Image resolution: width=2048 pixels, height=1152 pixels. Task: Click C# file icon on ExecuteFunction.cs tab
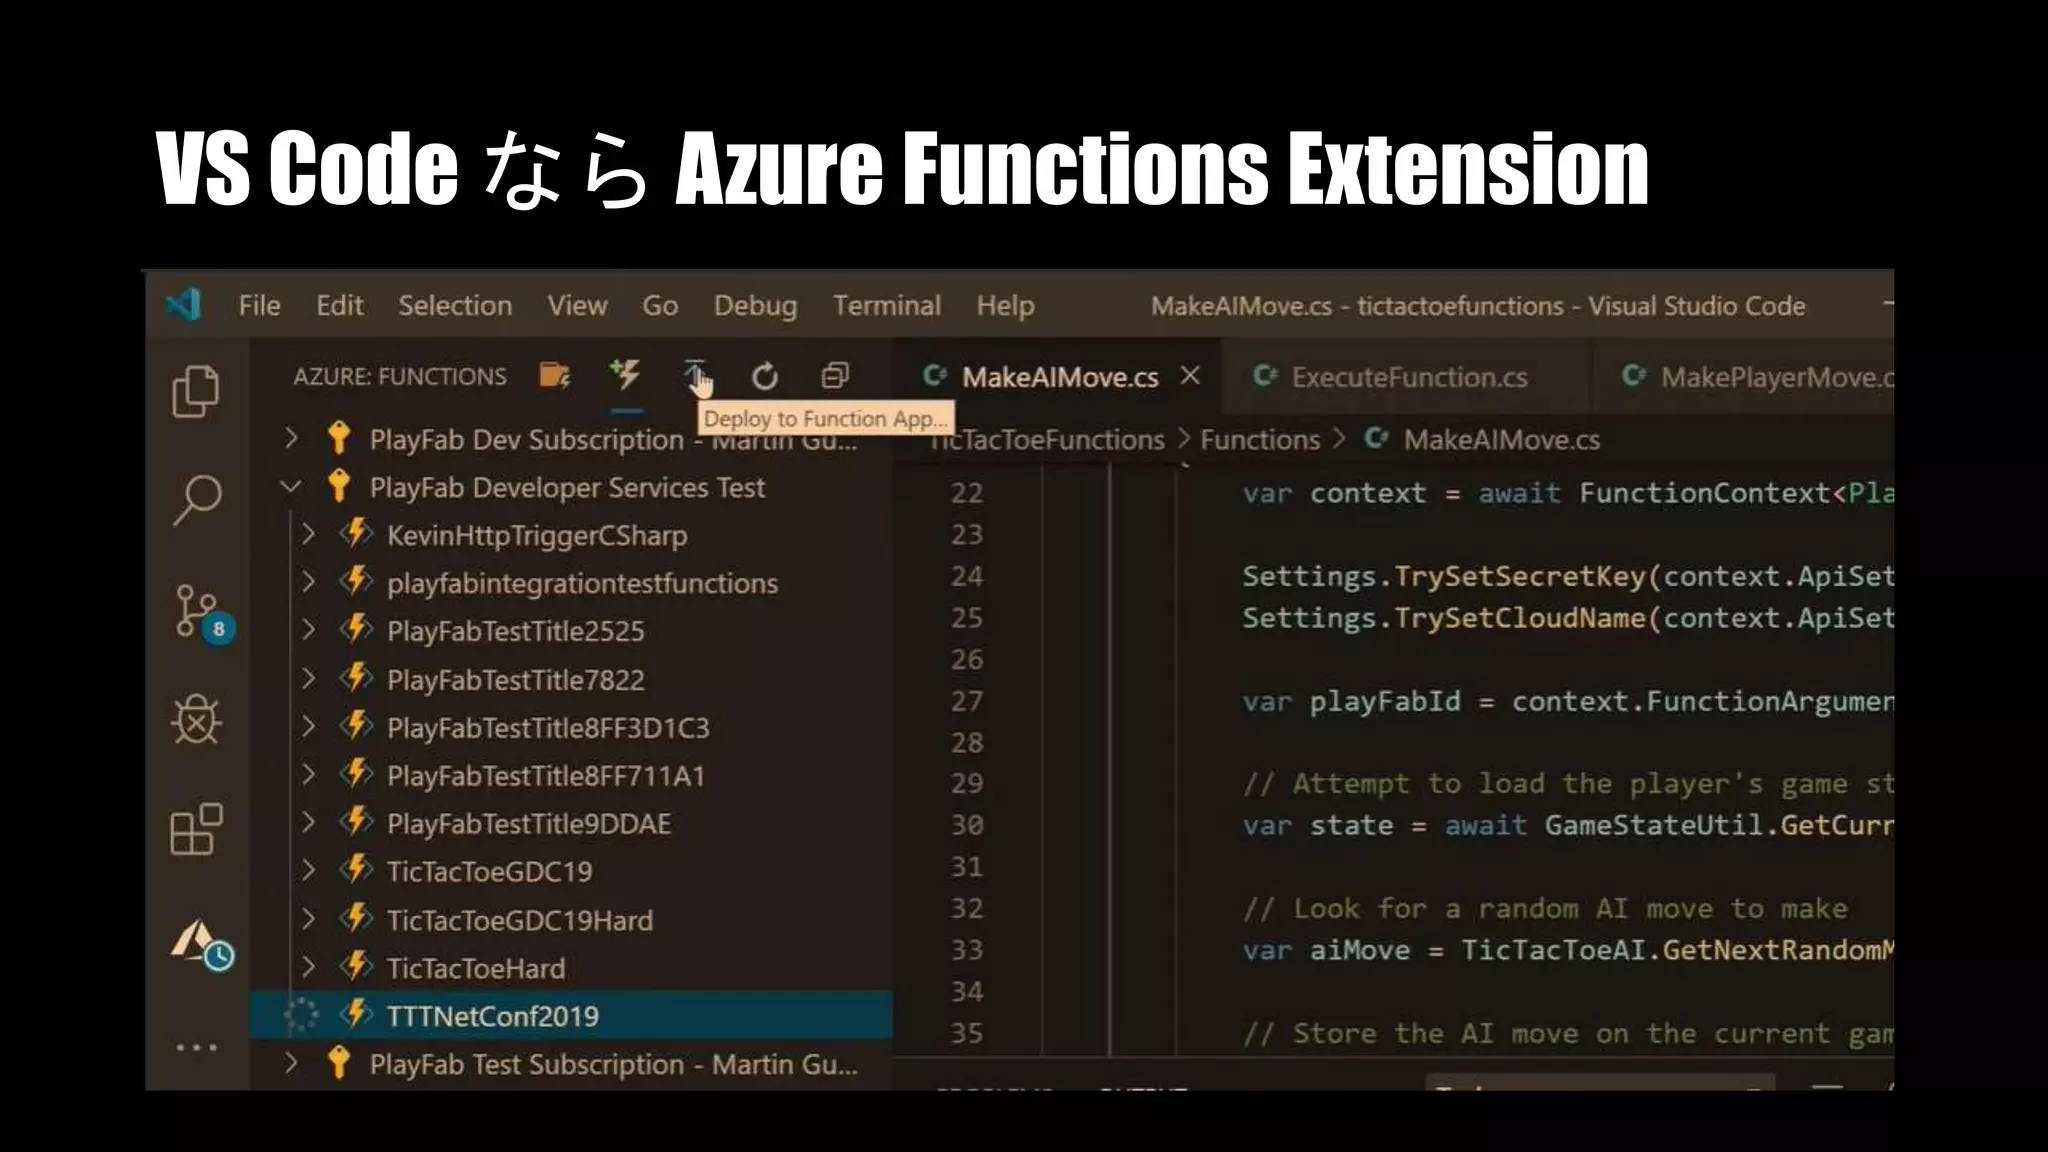coord(1265,376)
